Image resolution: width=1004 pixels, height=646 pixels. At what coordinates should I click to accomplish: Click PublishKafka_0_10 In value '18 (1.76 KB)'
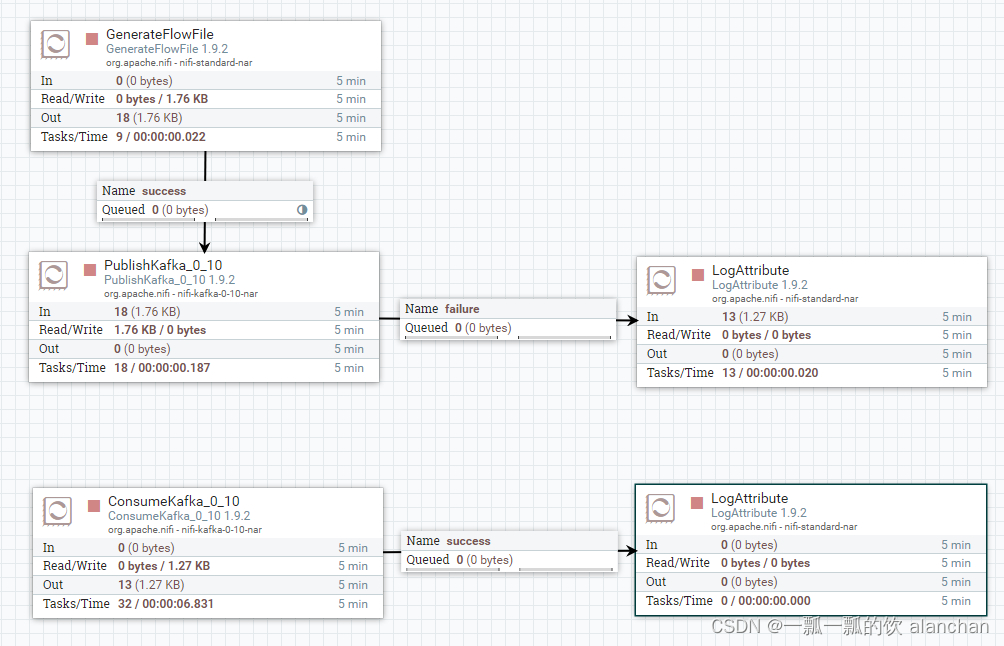point(147,312)
